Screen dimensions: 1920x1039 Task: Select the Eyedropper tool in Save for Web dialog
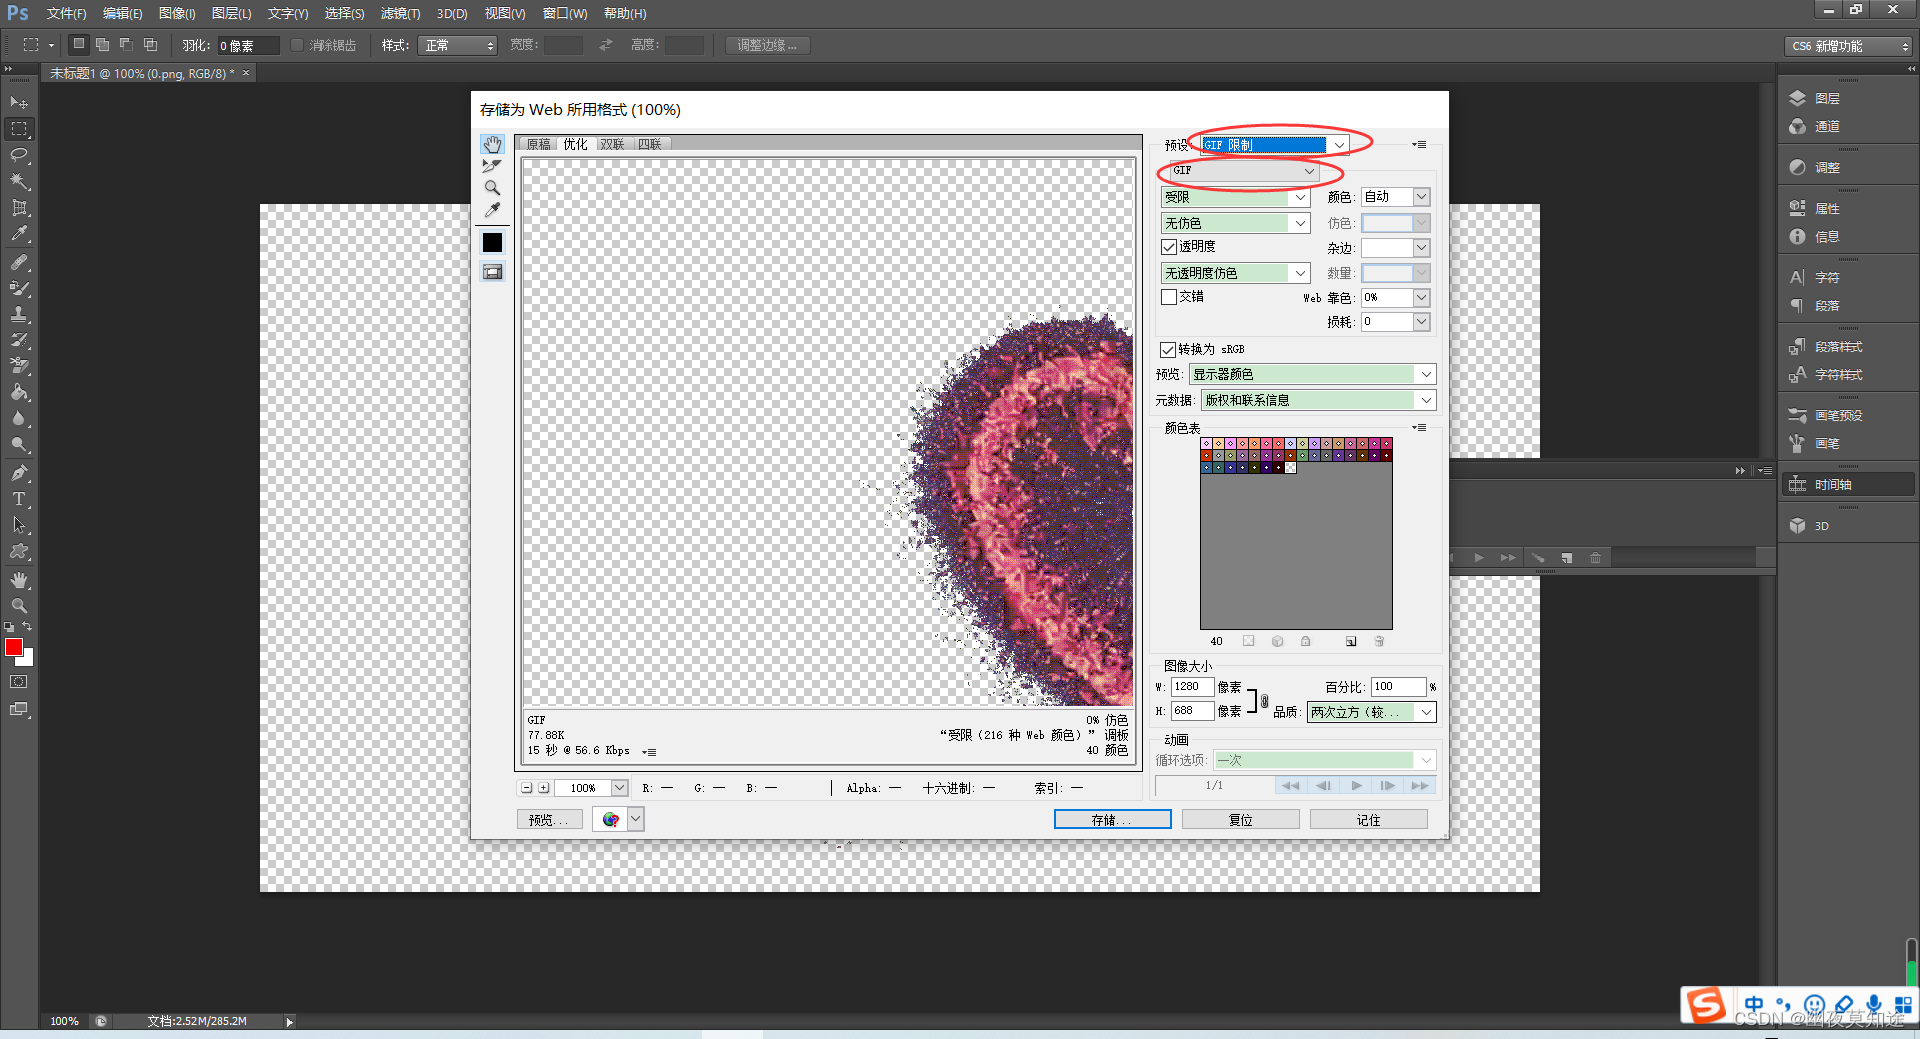[492, 210]
